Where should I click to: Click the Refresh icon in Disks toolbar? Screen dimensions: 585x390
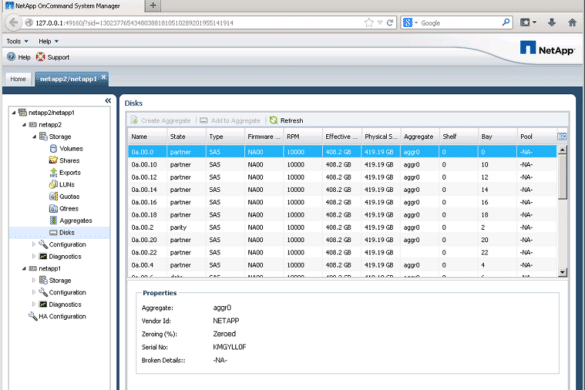(x=273, y=120)
